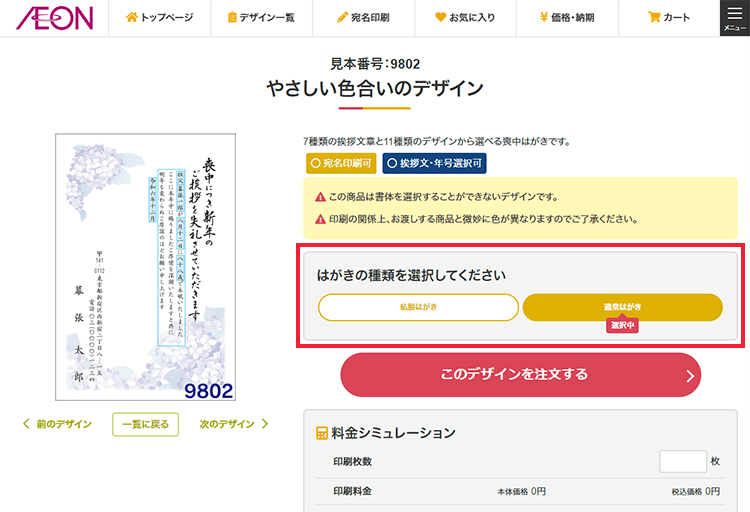Click the AEON logo
The height and width of the screenshot is (512, 750).
(55, 18)
